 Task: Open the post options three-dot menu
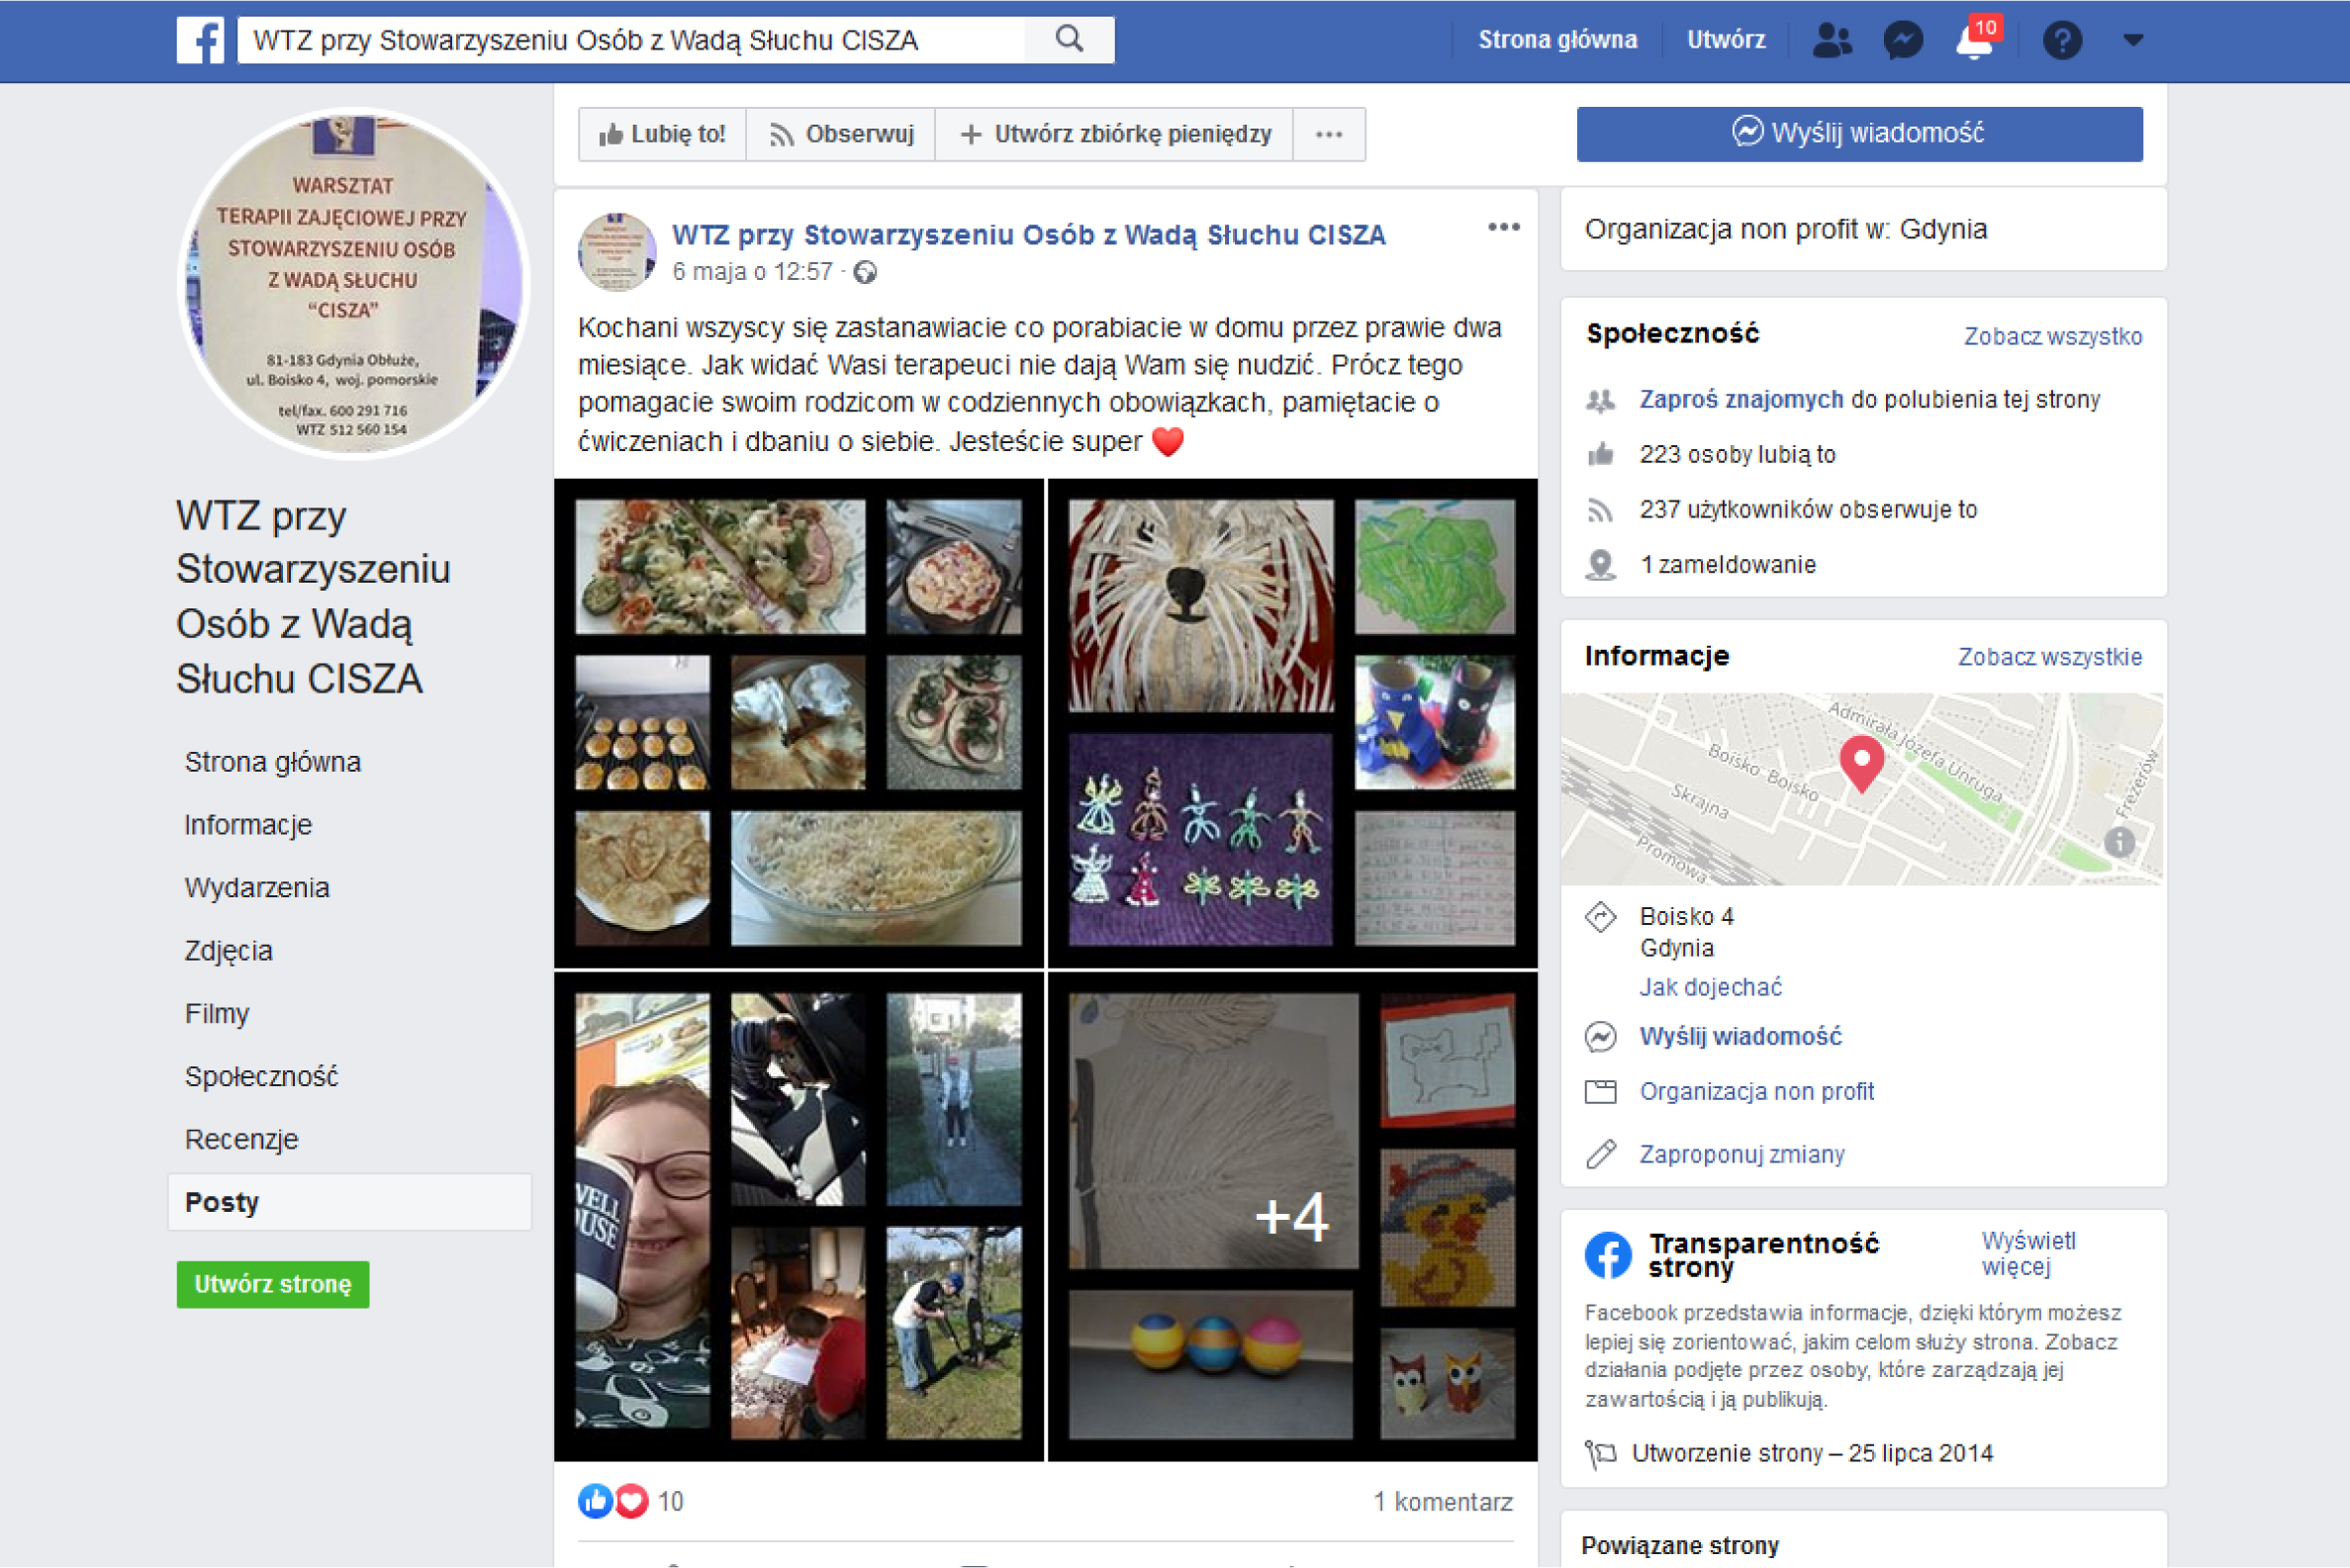coord(1503,228)
